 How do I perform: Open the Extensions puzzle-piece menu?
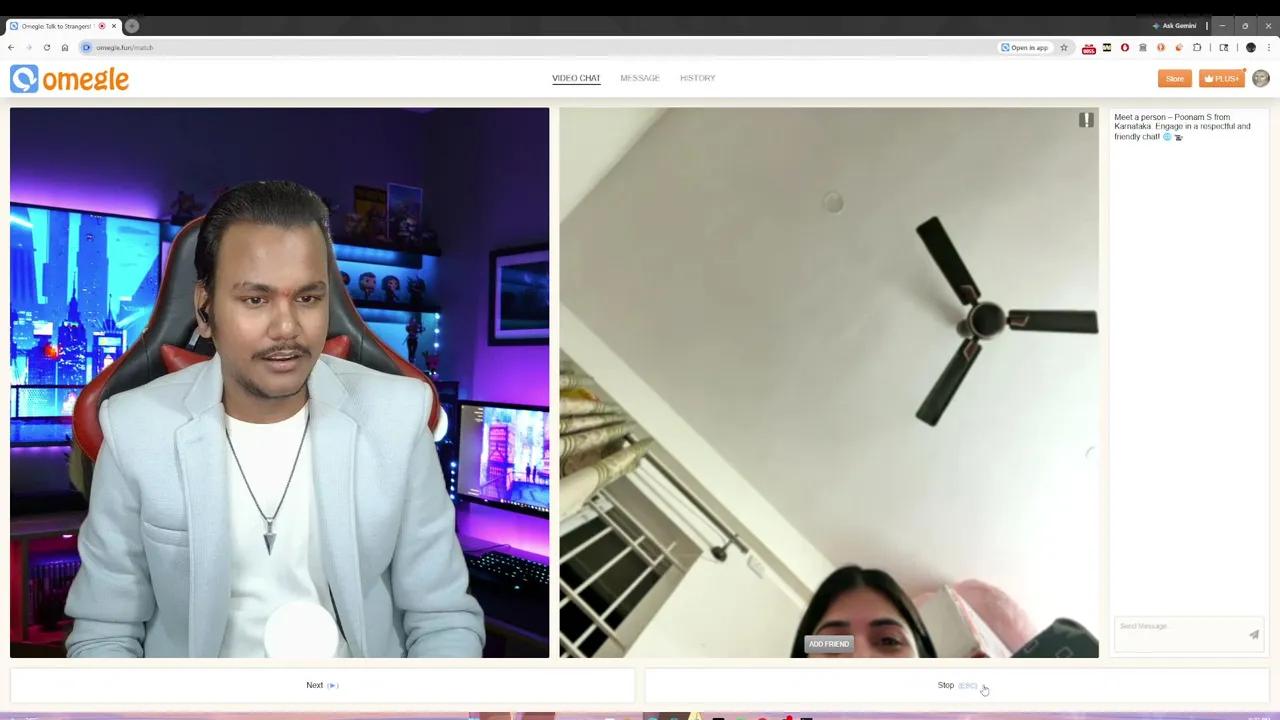tap(1197, 47)
